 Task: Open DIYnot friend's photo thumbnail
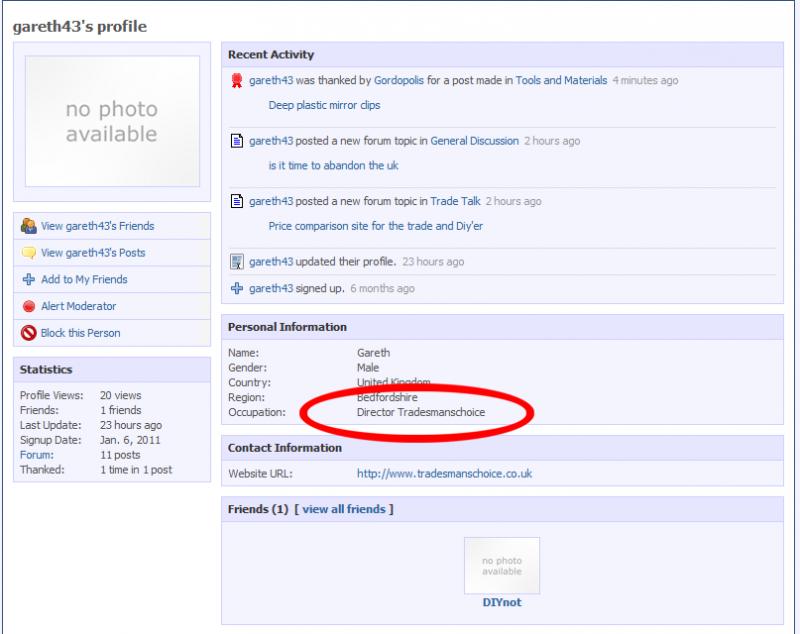point(502,565)
